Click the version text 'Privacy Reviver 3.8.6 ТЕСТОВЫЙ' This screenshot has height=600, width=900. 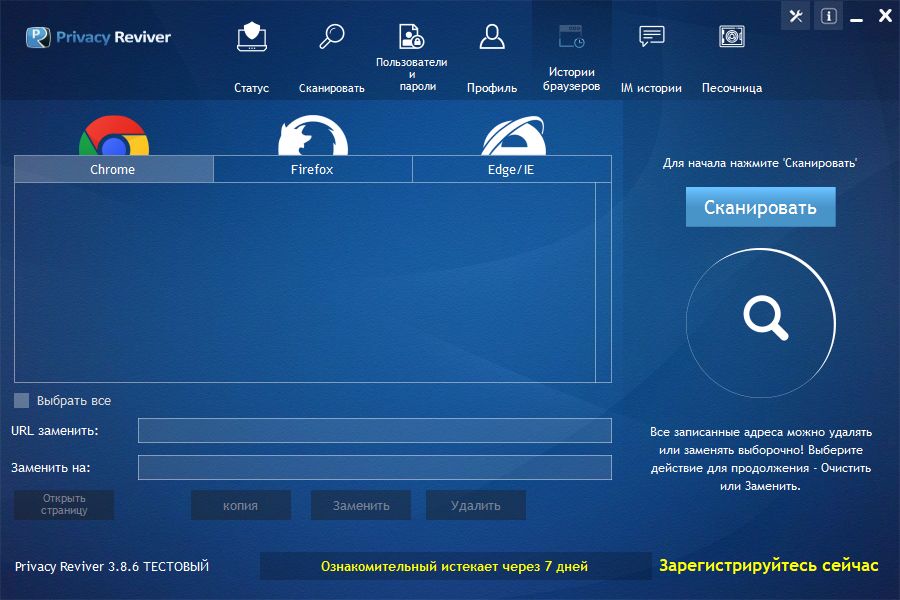coord(112,566)
